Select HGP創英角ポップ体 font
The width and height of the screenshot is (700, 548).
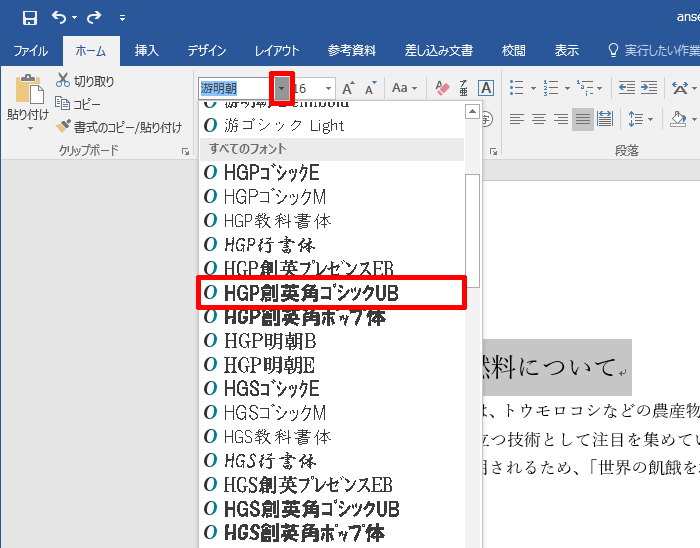tap(332, 318)
